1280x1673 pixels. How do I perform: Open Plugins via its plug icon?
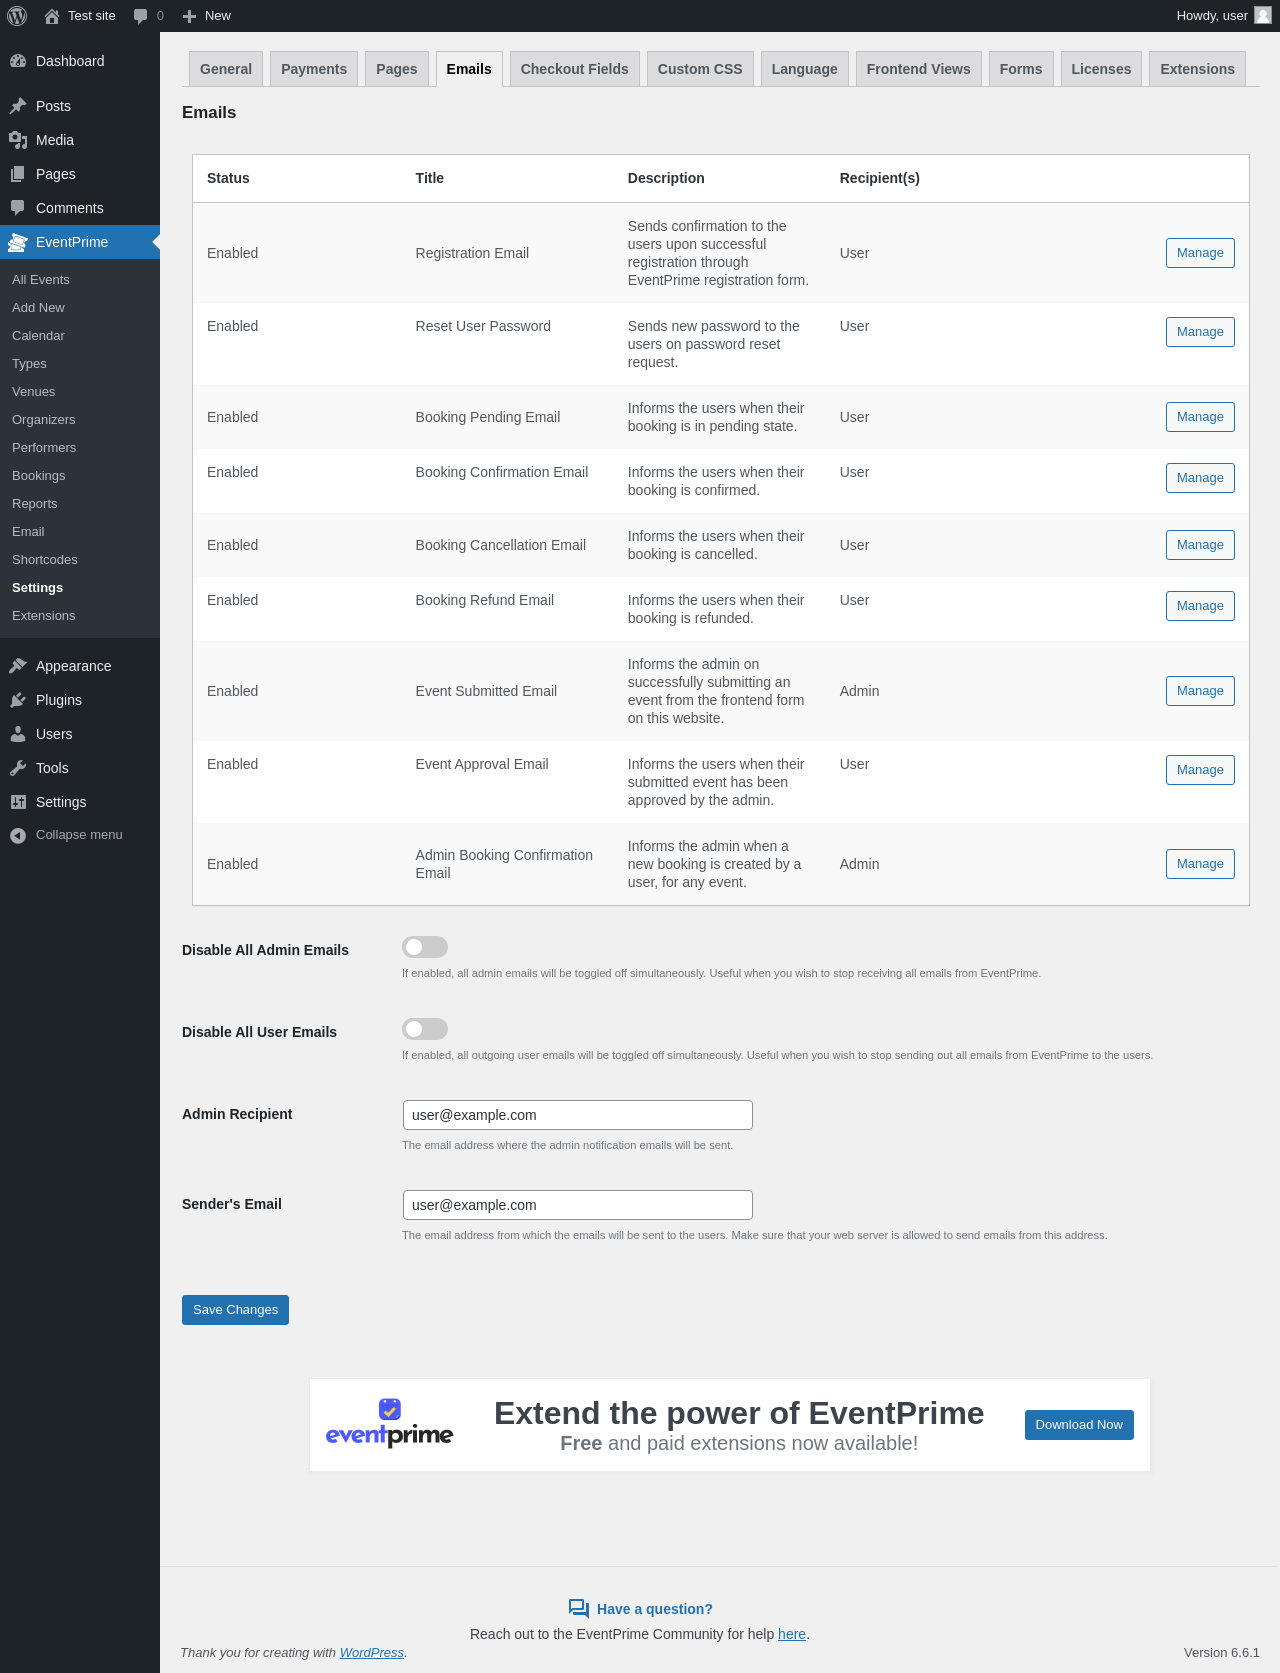[x=18, y=700]
